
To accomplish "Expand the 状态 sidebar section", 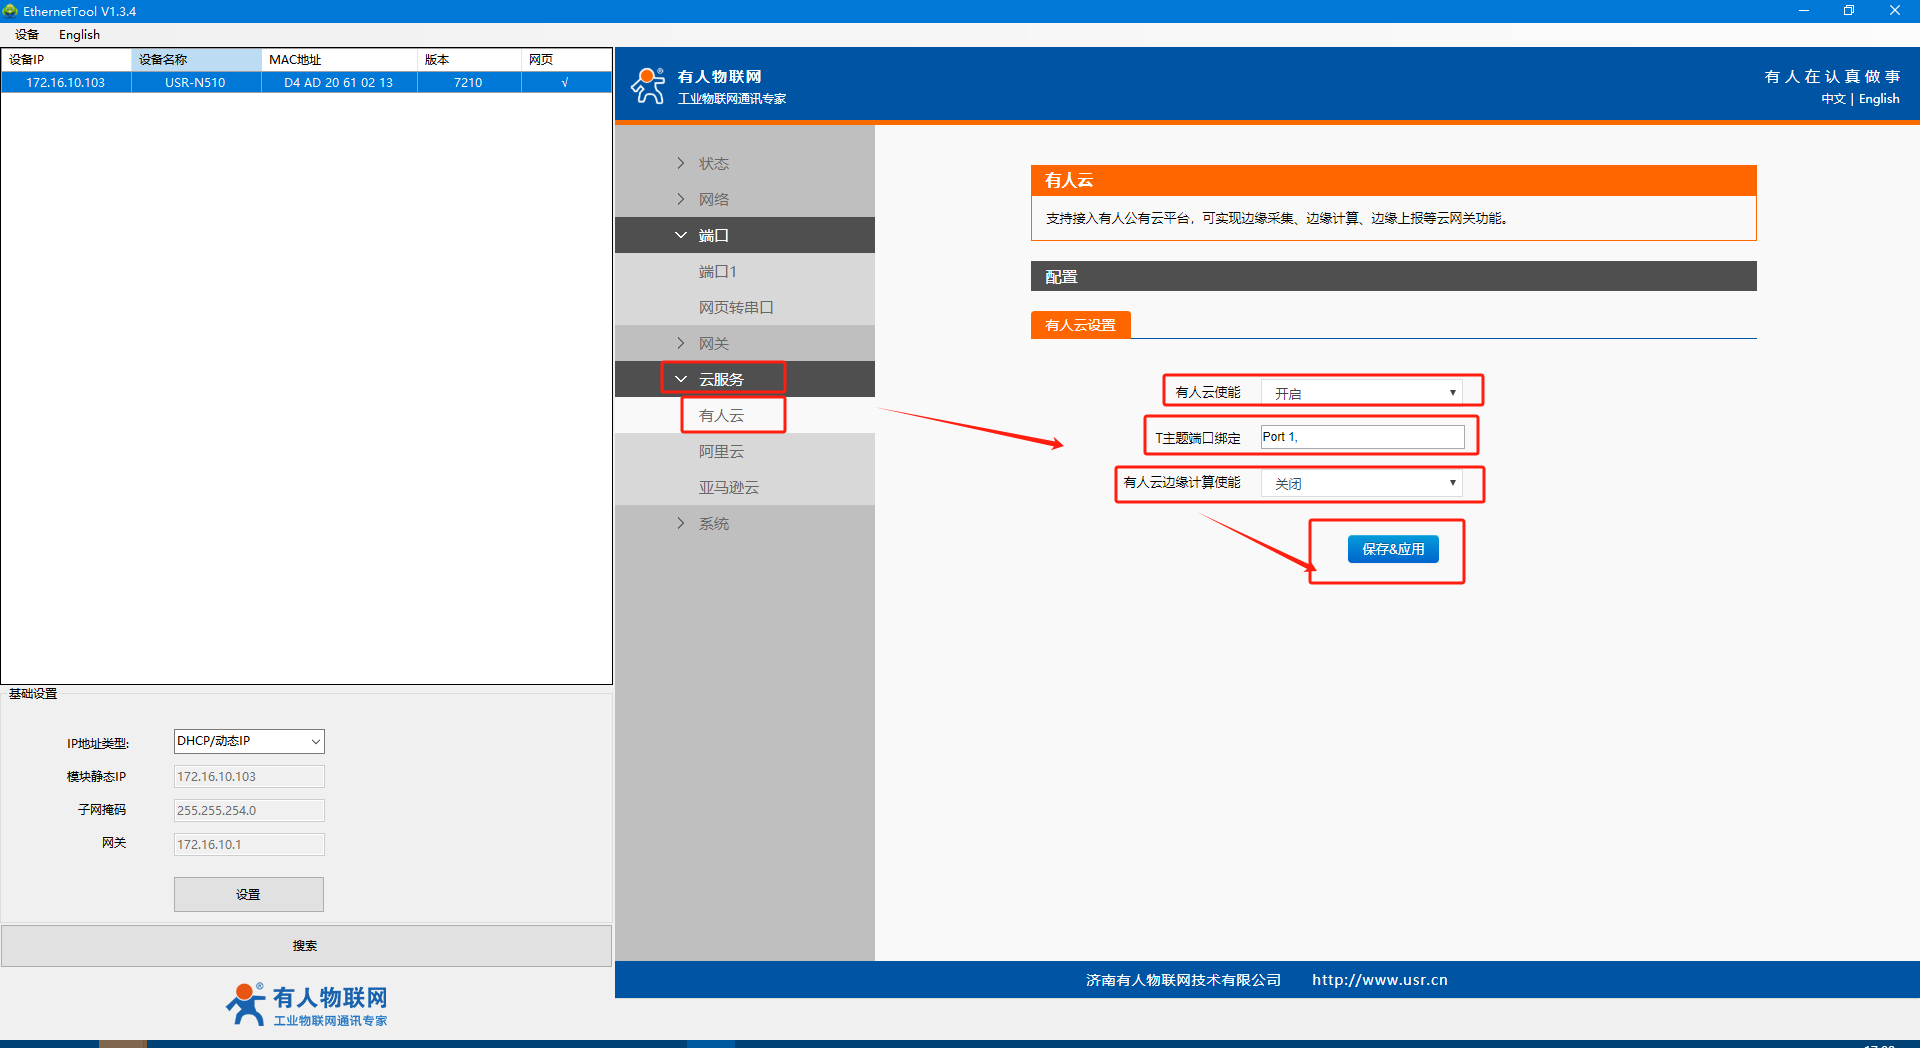I will point(713,163).
